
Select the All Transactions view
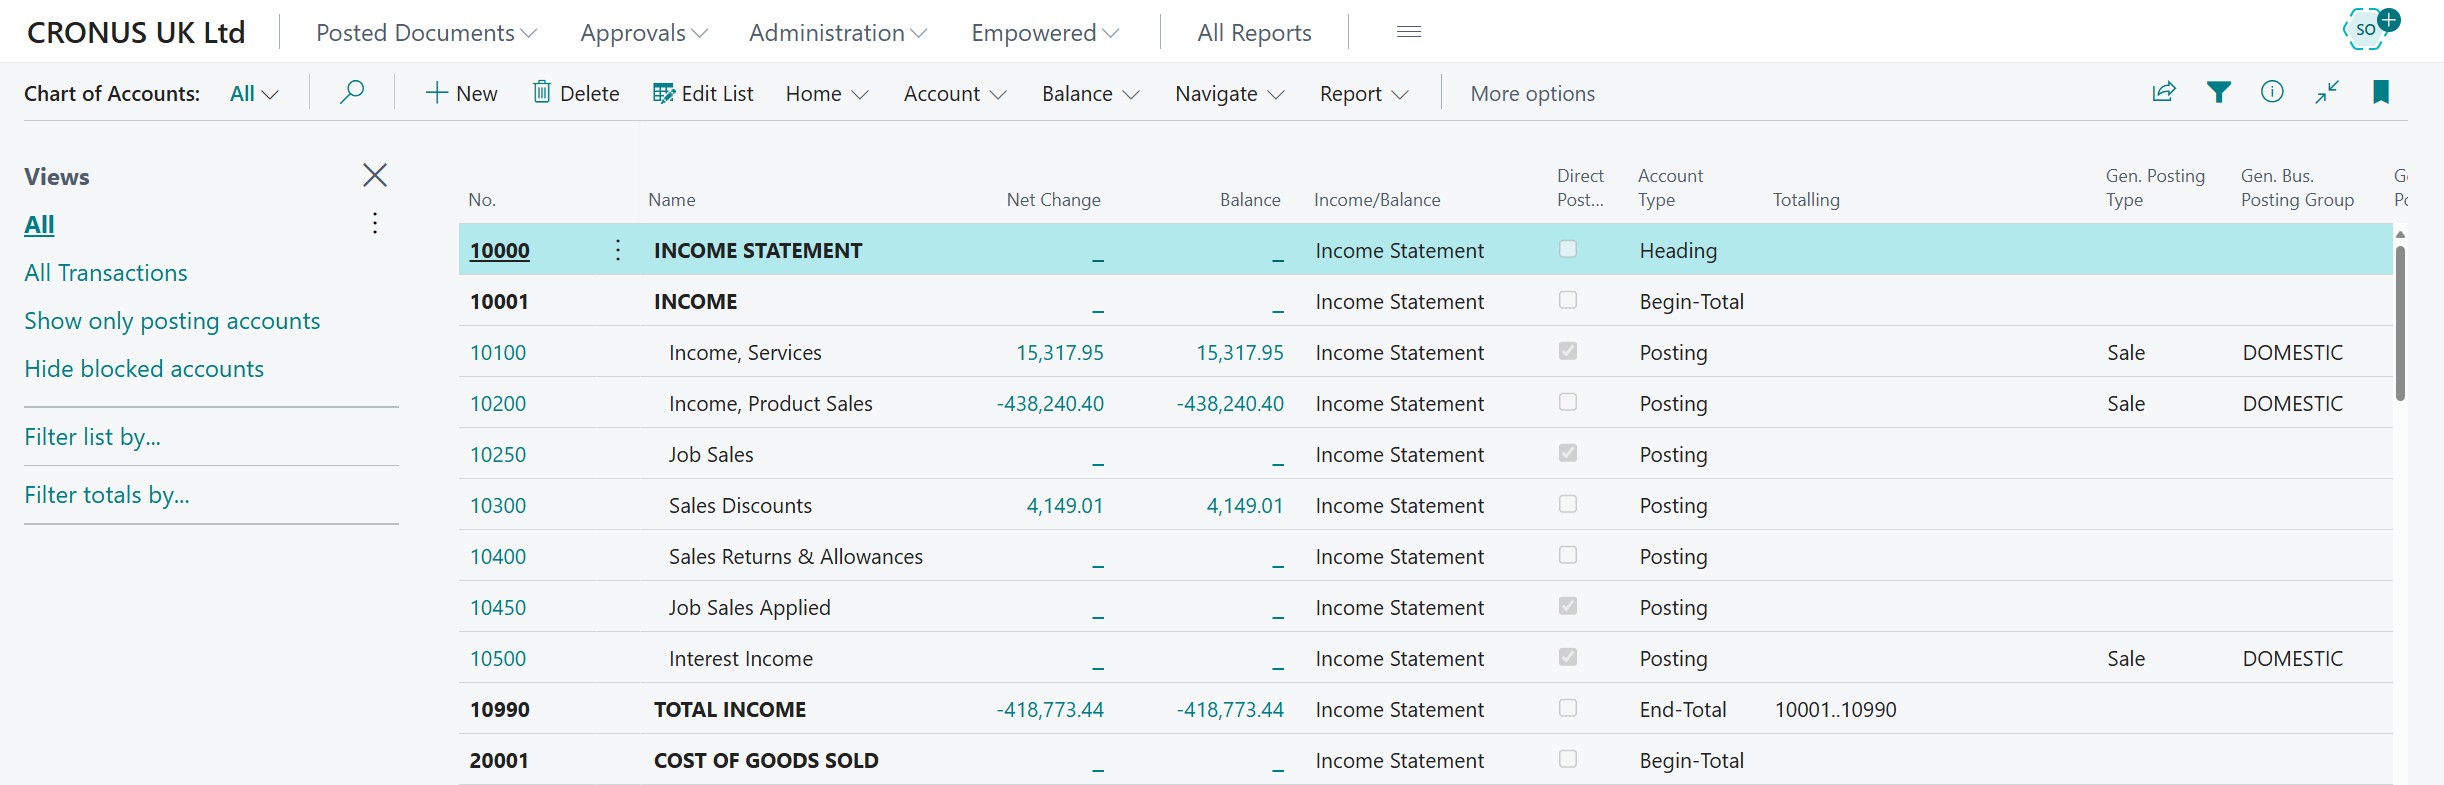[106, 273]
